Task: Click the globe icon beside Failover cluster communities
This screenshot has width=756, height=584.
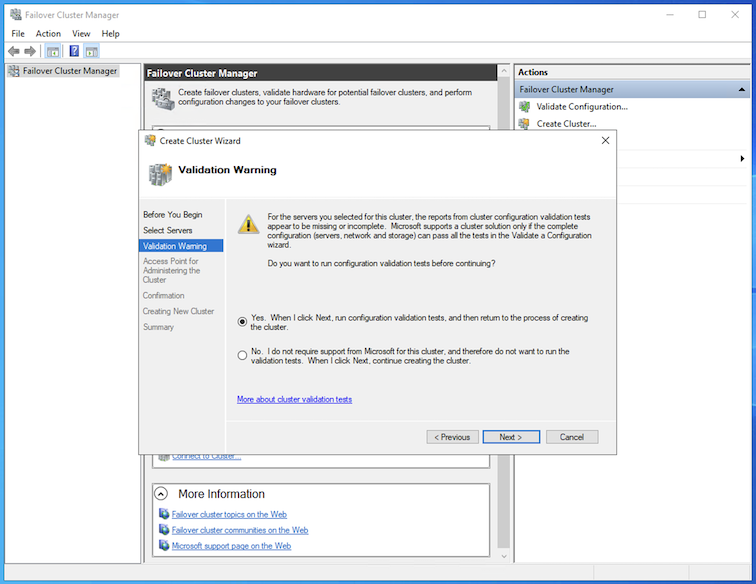Action: 164,530
